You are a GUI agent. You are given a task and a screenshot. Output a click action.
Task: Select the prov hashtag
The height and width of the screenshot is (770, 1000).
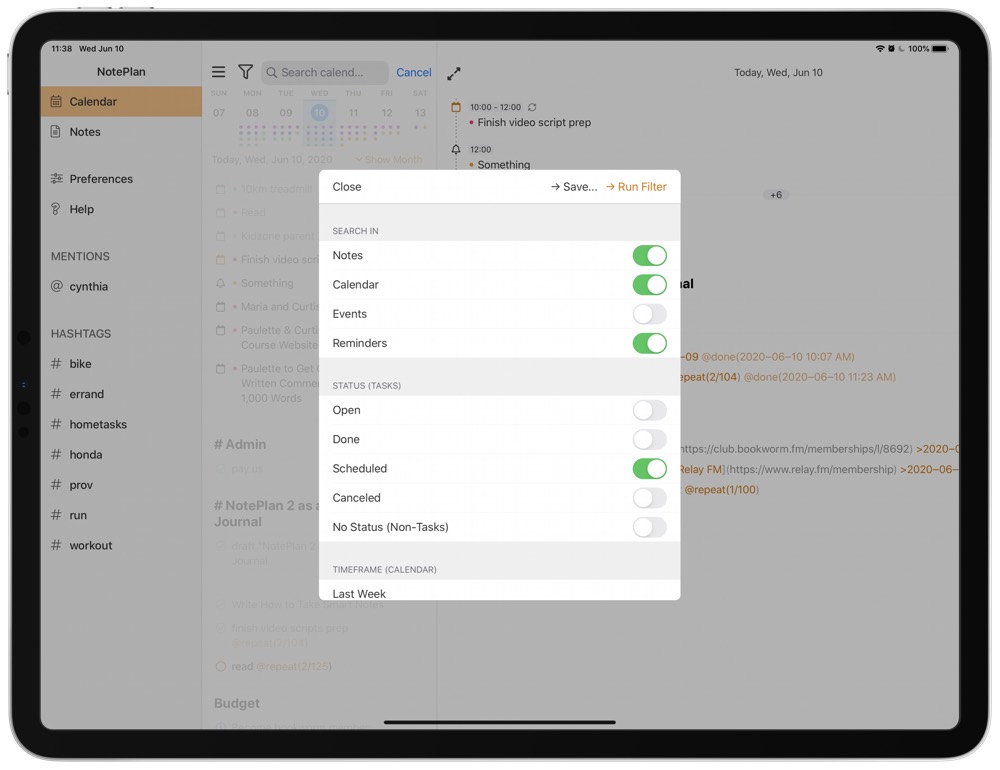(121, 485)
